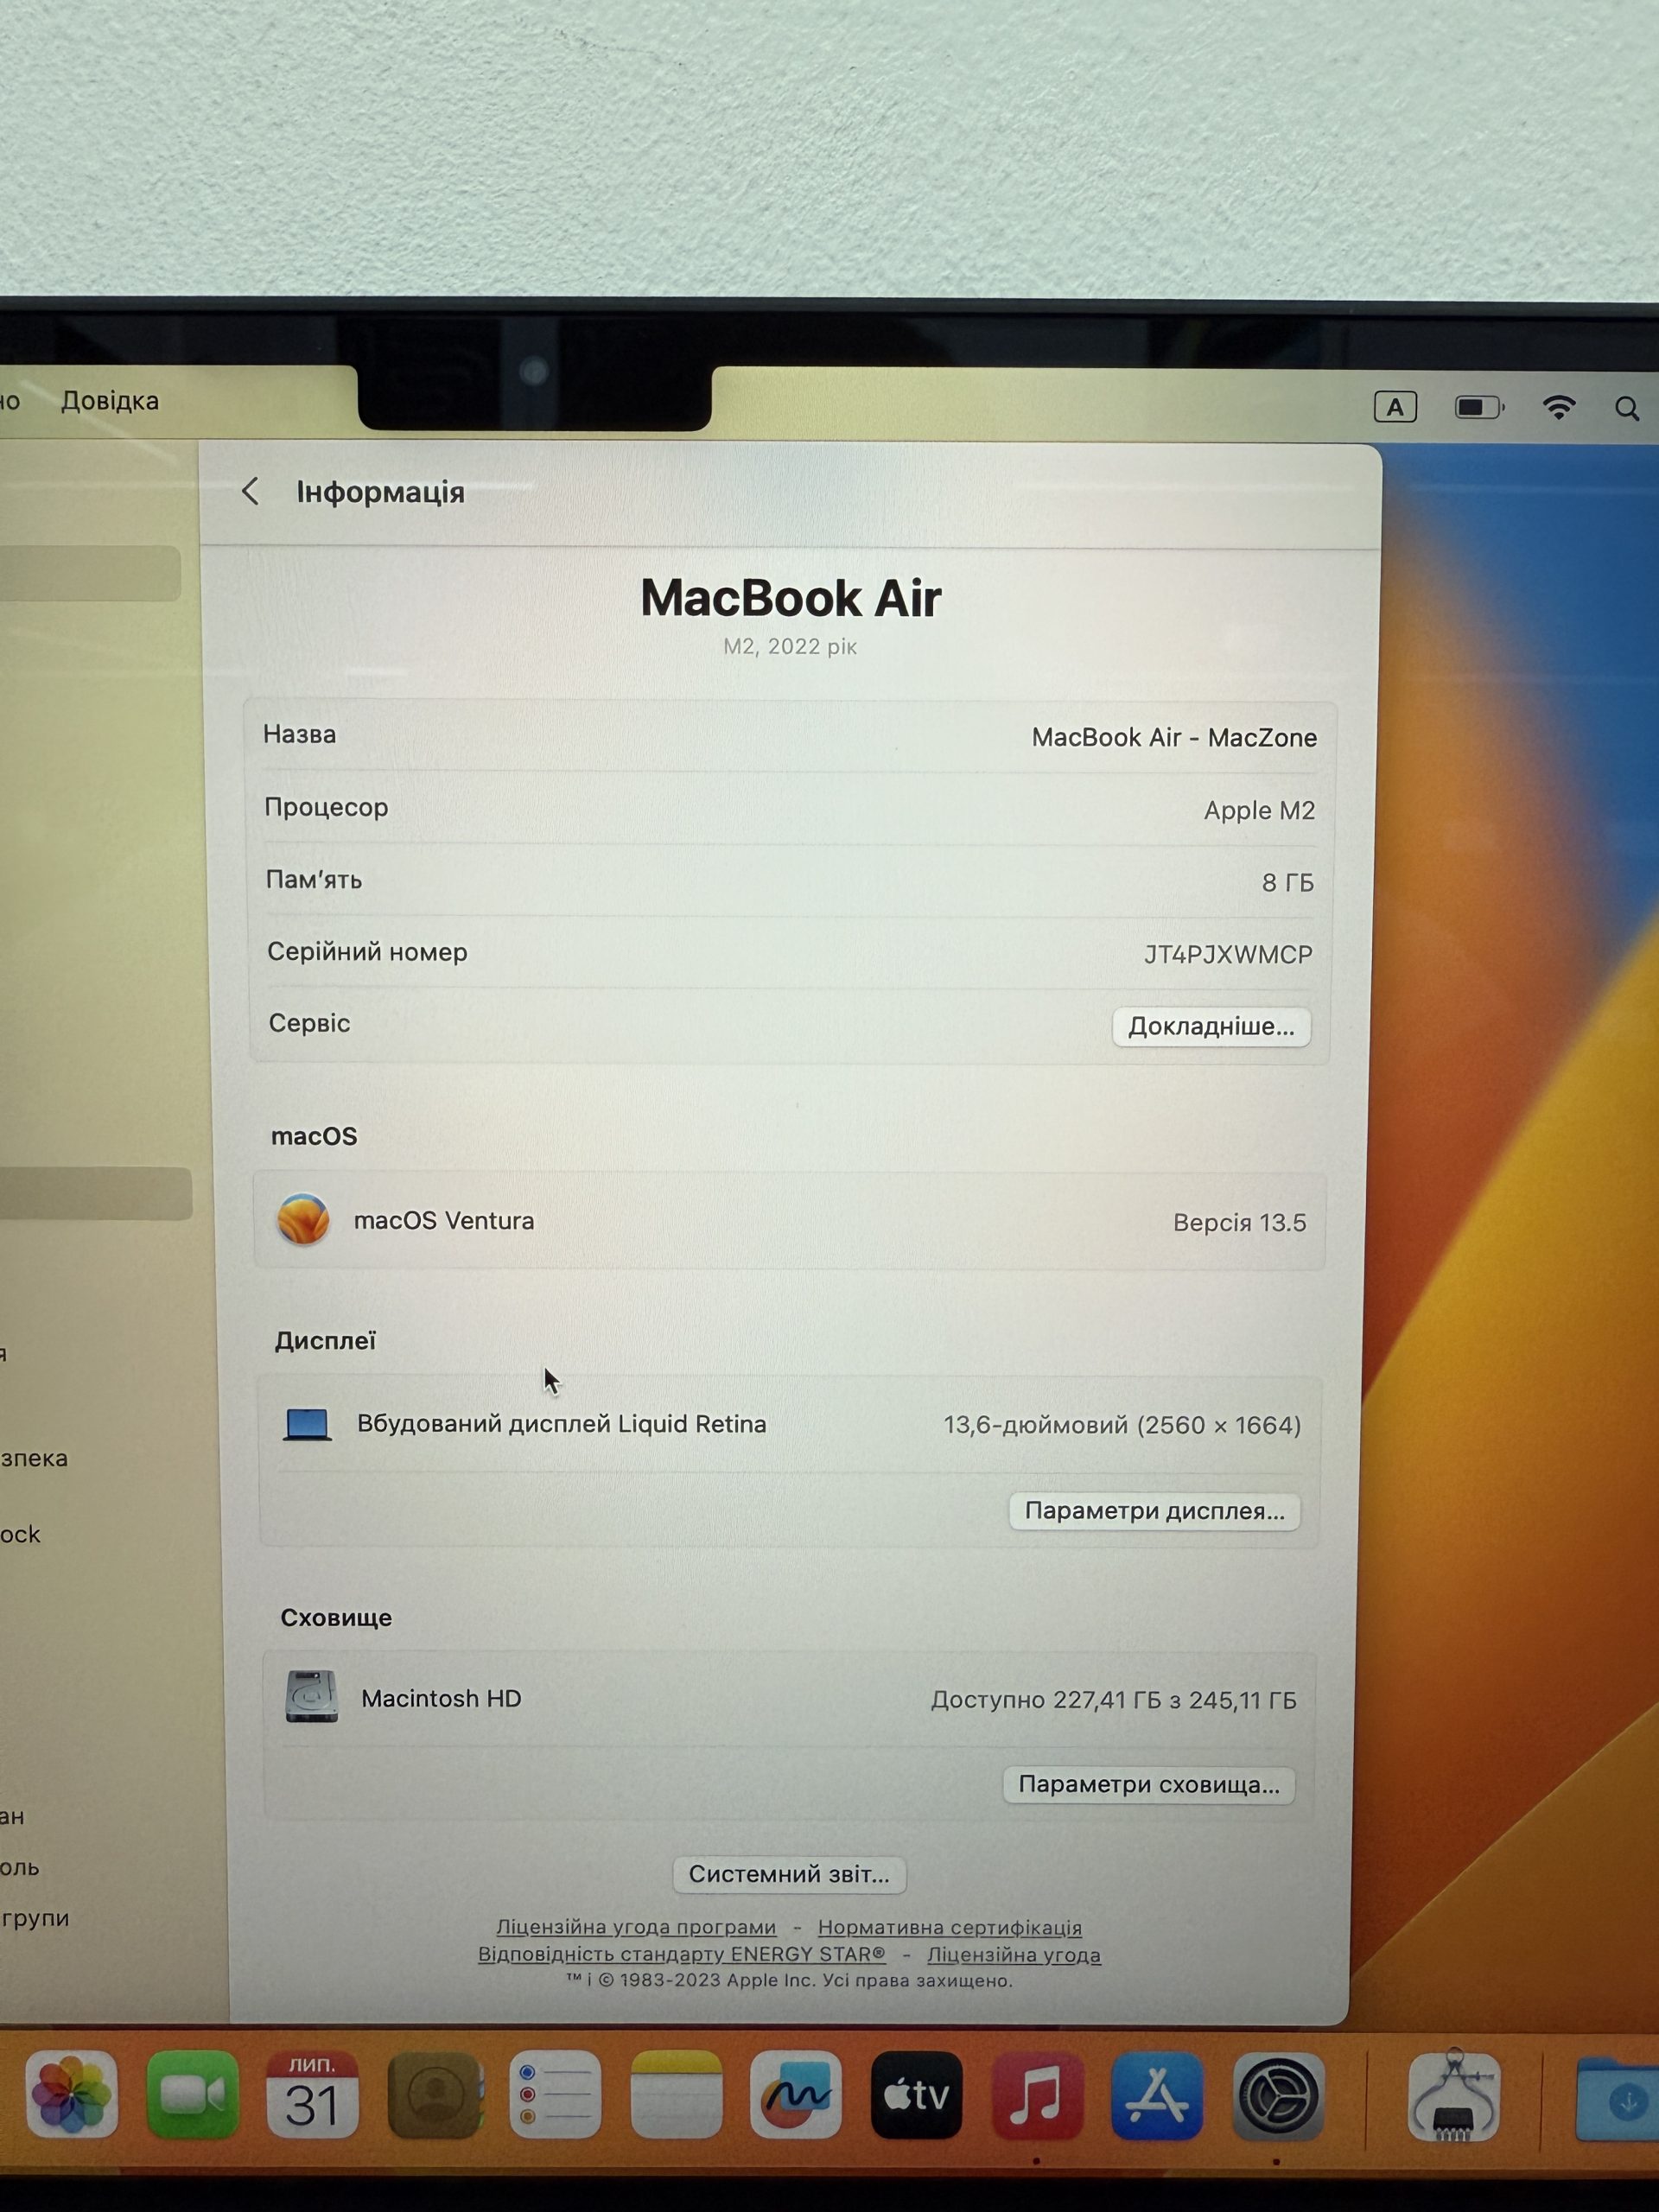This screenshot has width=1659, height=2212.
Task: Open Параметри дисплея… button
Action: 1154,1511
